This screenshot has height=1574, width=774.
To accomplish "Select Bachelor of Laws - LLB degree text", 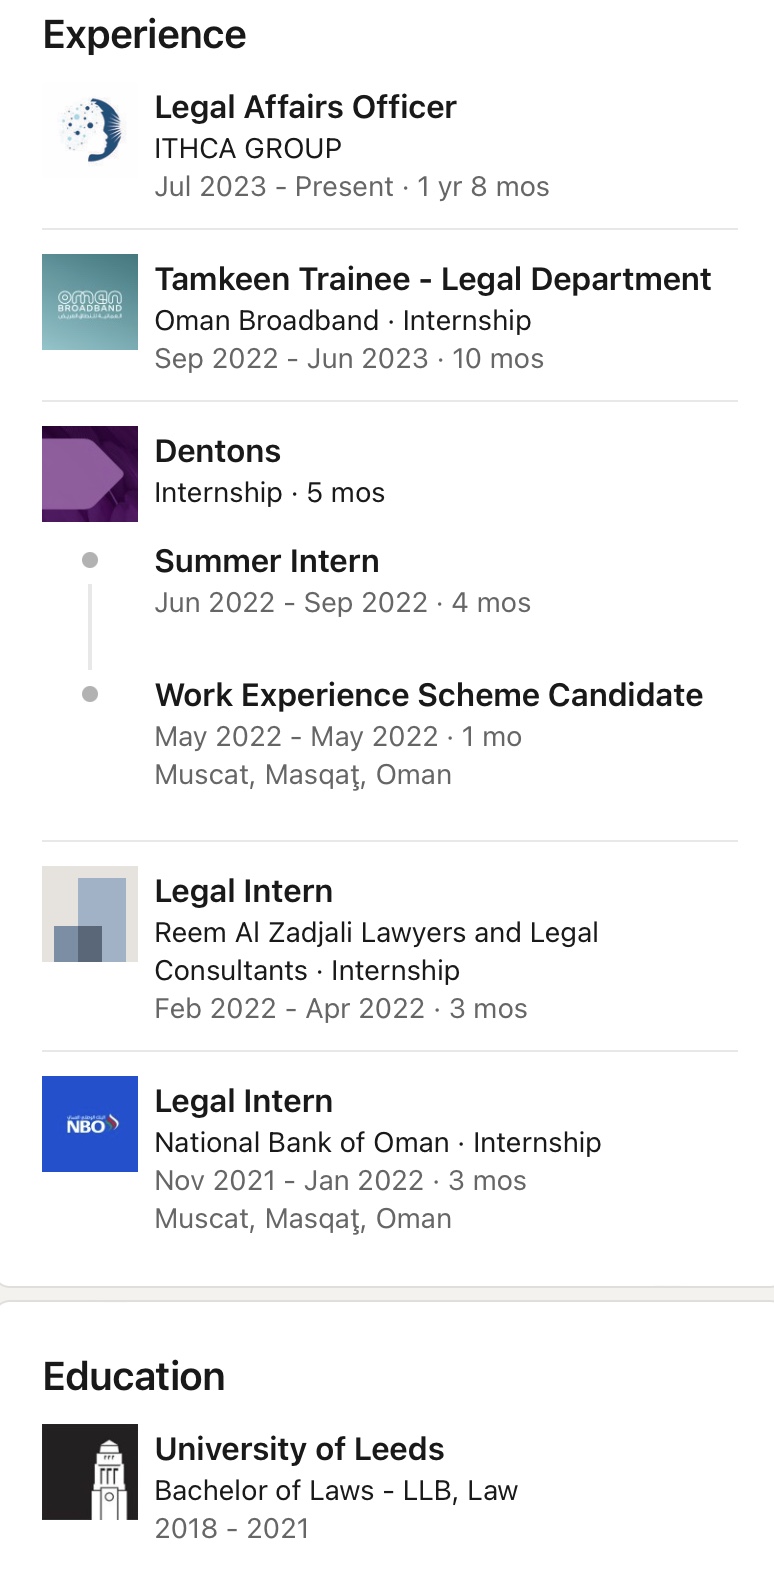I will point(336,1490).
